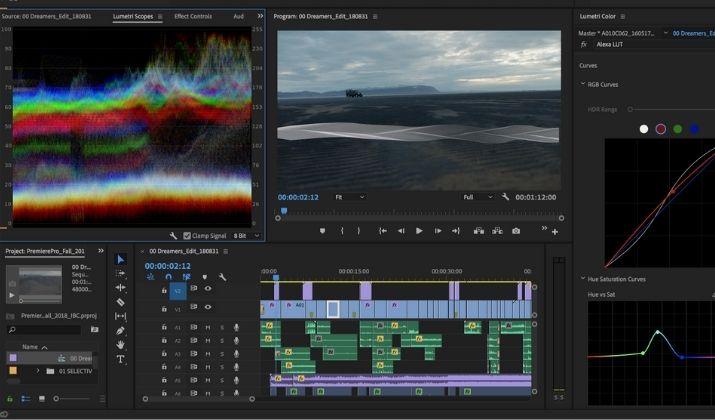Open the Full playback resolution dropdown
The image size is (715, 420).
tap(478, 197)
